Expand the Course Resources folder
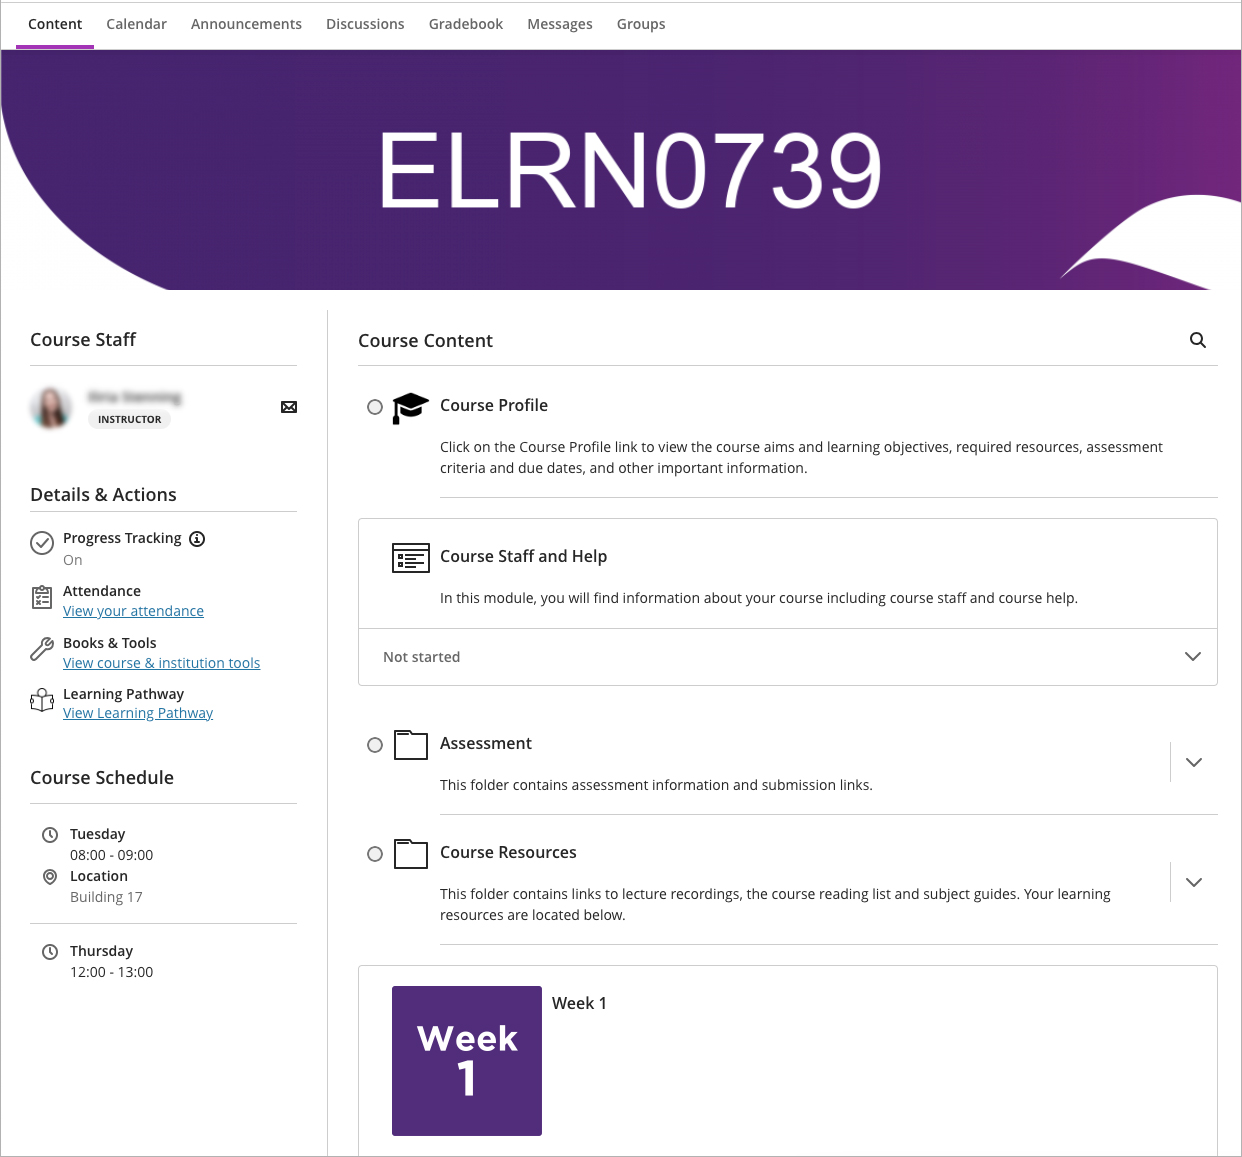This screenshot has height=1157, width=1242. pos(1193,882)
